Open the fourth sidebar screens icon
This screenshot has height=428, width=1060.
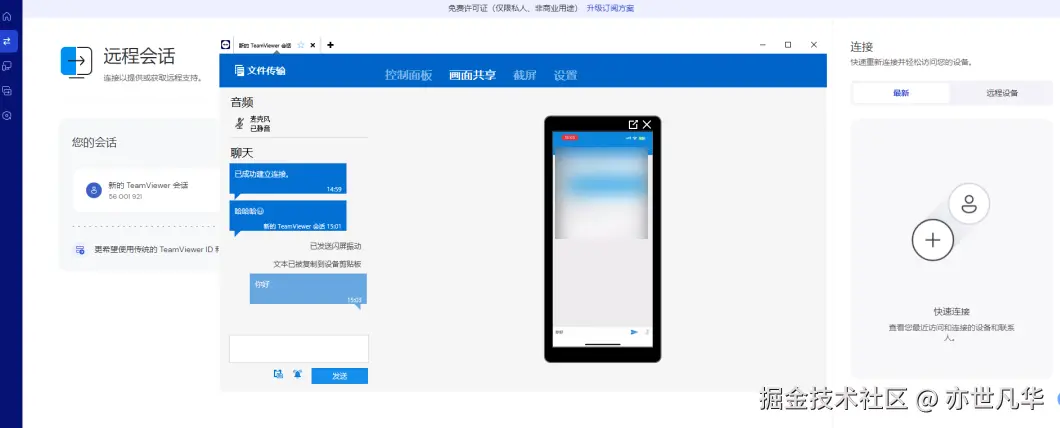pos(7,90)
